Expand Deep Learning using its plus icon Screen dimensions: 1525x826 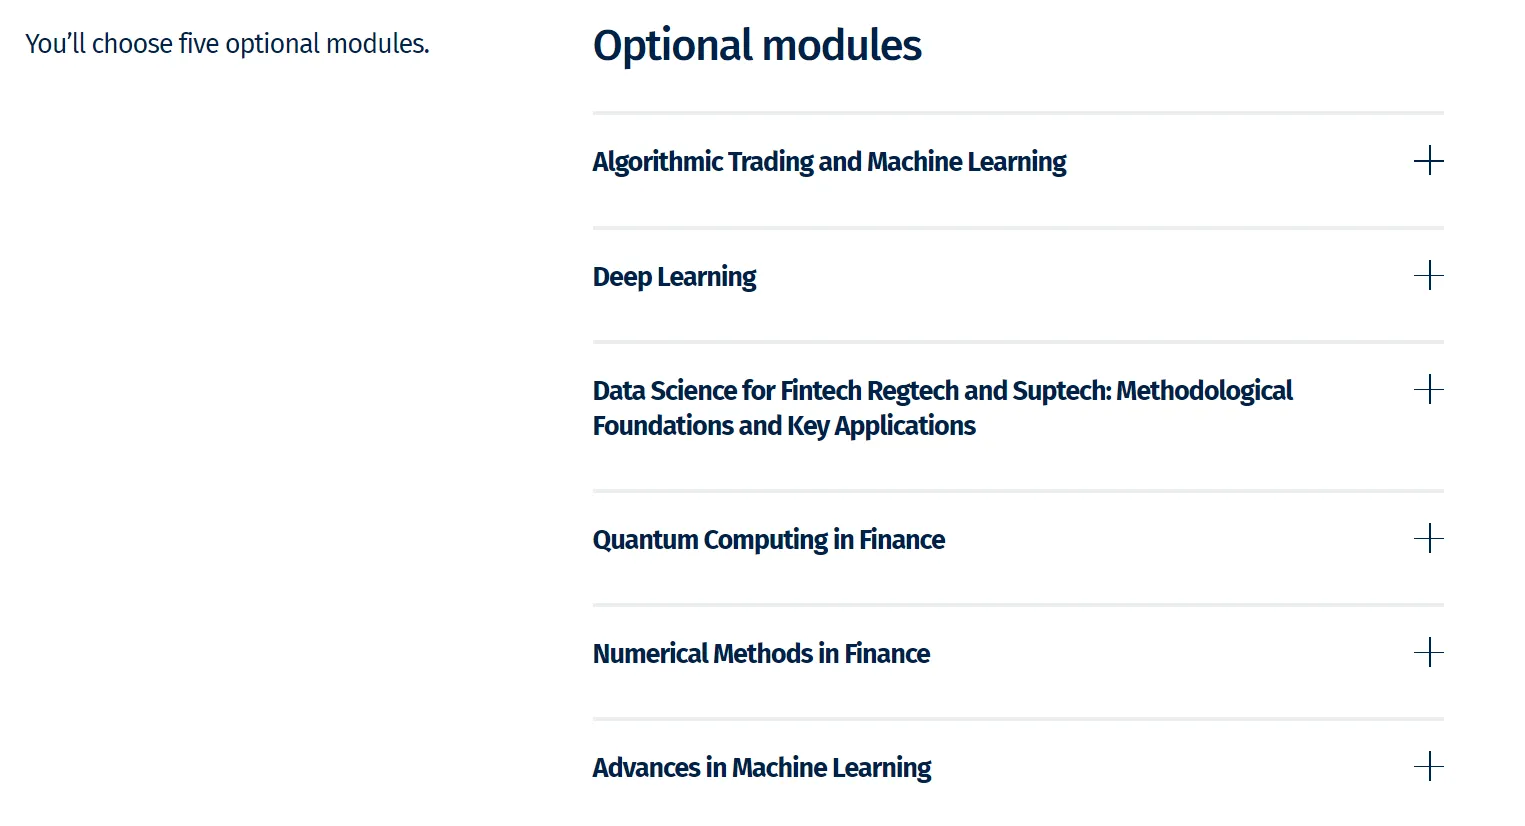tap(1428, 275)
